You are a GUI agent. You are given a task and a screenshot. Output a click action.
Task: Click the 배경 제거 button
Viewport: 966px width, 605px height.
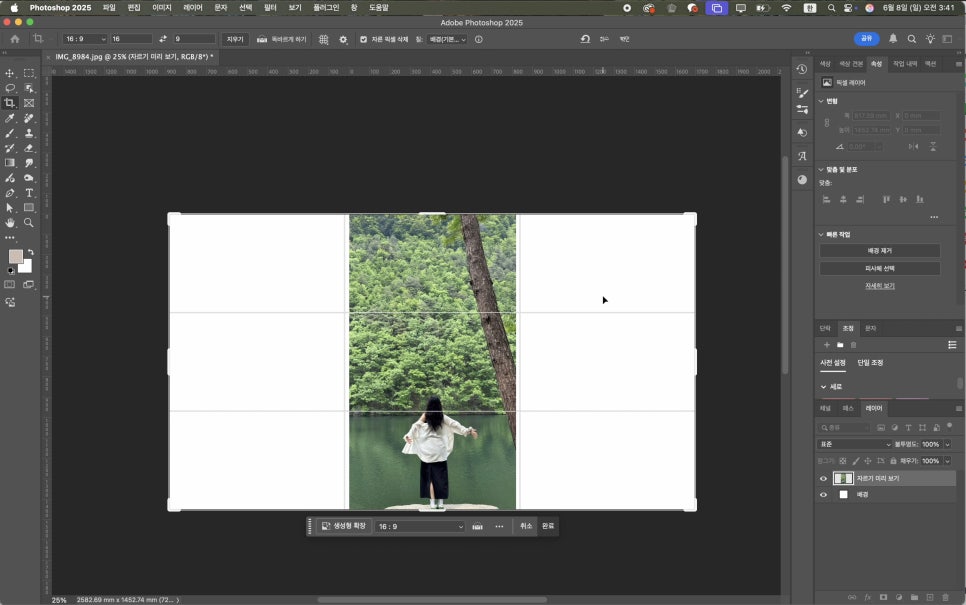[880, 251]
